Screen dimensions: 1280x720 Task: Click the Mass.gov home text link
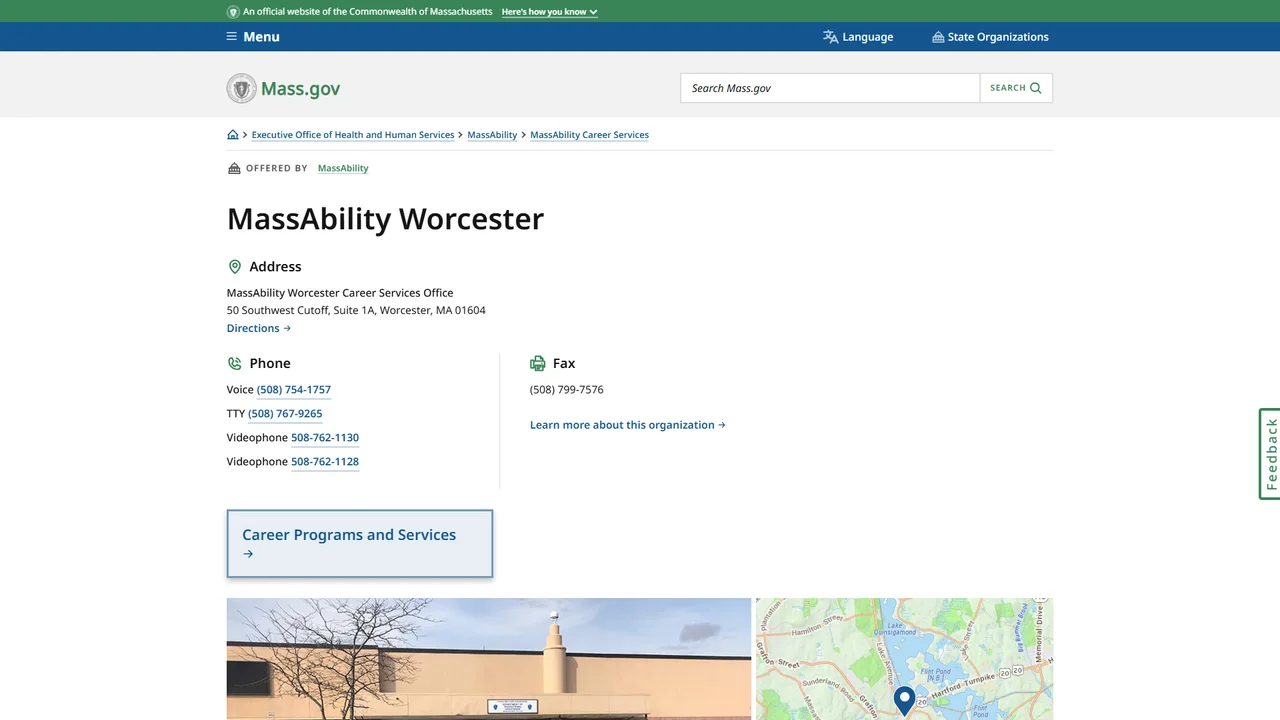(301, 88)
